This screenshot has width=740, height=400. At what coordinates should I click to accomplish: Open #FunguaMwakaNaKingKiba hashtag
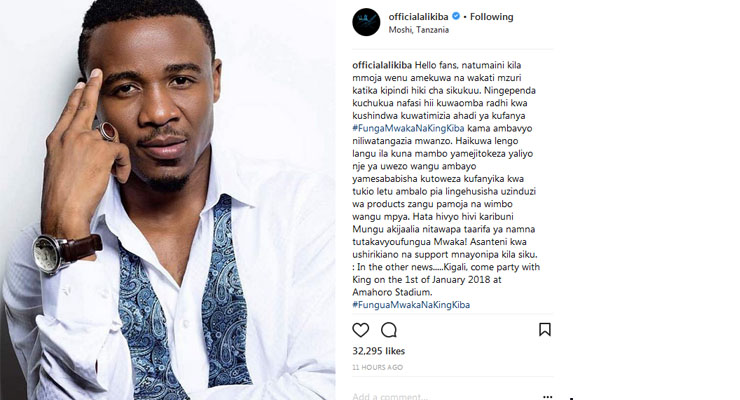[x=411, y=305]
